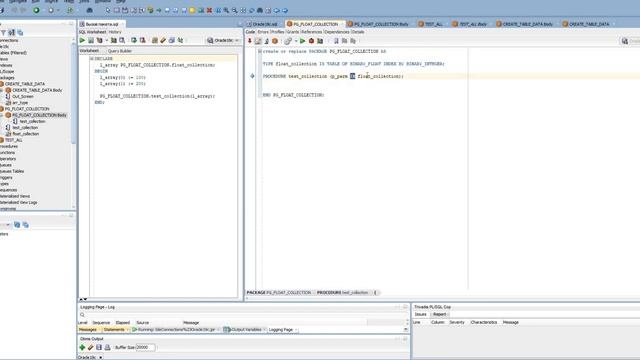The image size is (640, 360).
Task: Switch to the last CREATE_TABLE_DATA editor tab
Action: coord(586,24)
